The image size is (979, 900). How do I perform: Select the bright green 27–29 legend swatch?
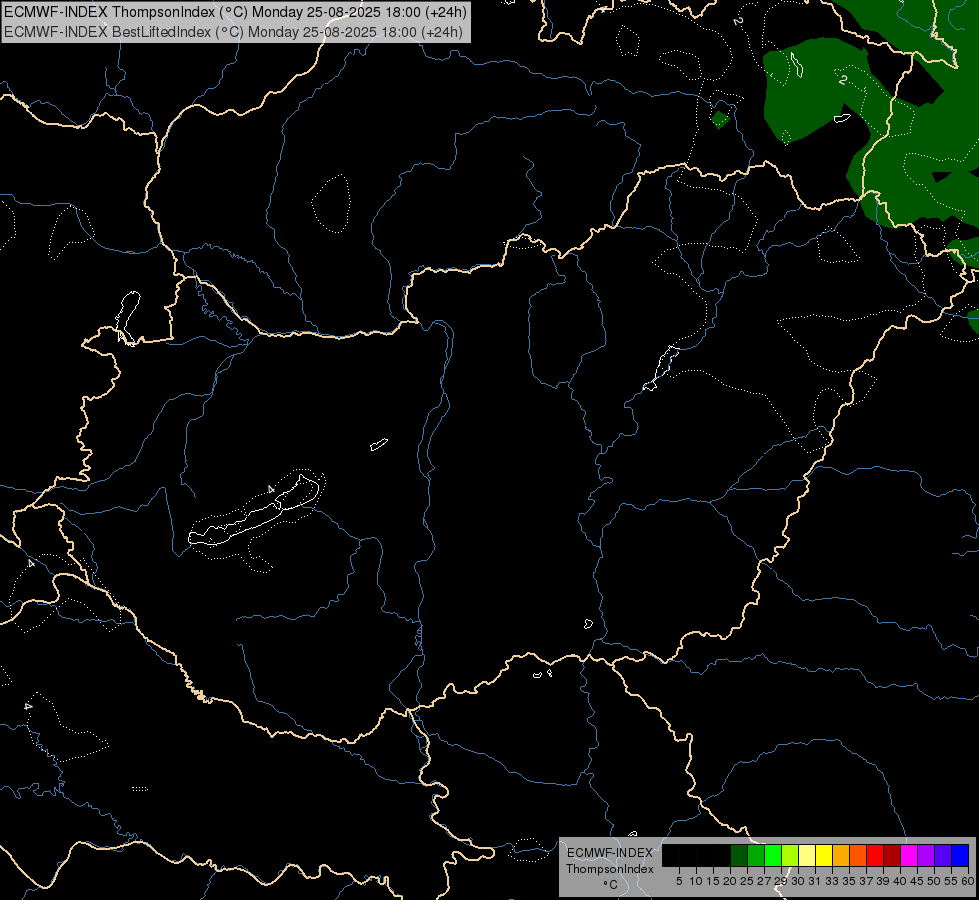(773, 856)
